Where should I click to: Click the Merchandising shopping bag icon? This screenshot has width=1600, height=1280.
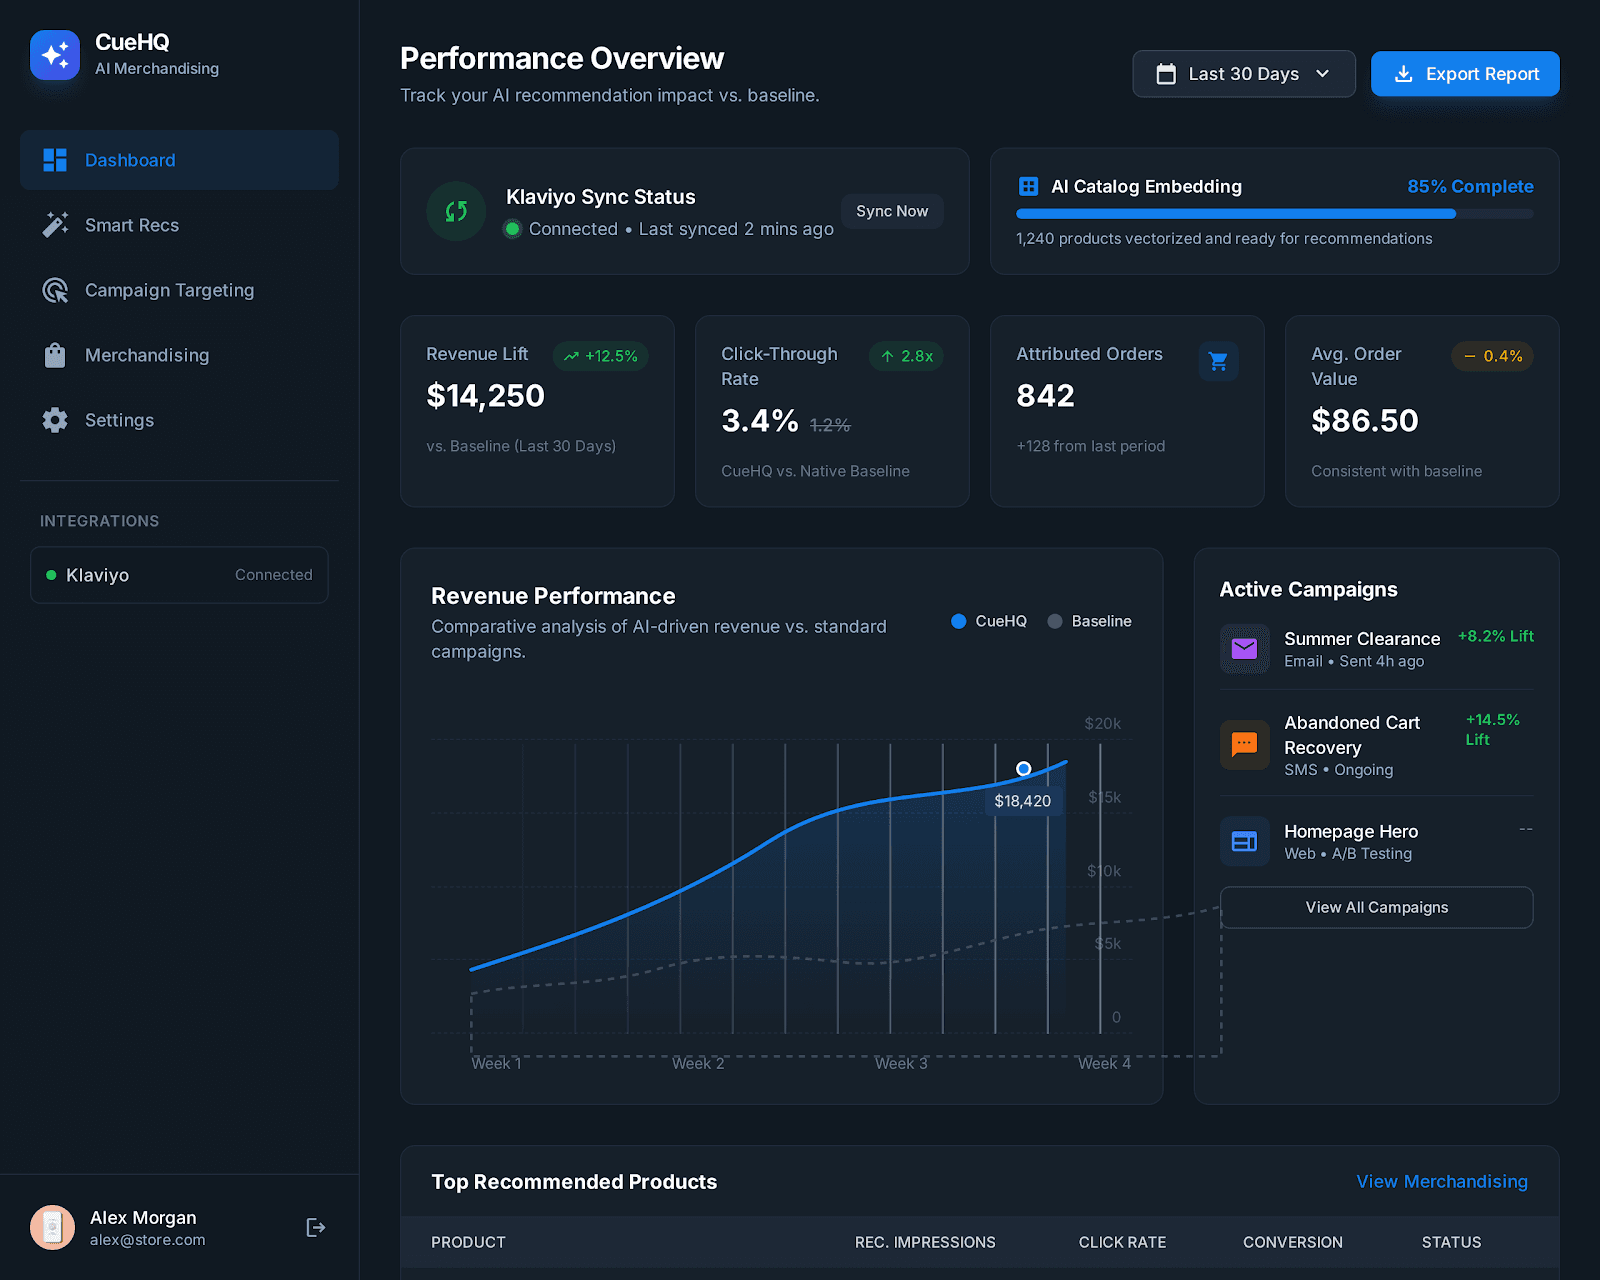(x=55, y=355)
